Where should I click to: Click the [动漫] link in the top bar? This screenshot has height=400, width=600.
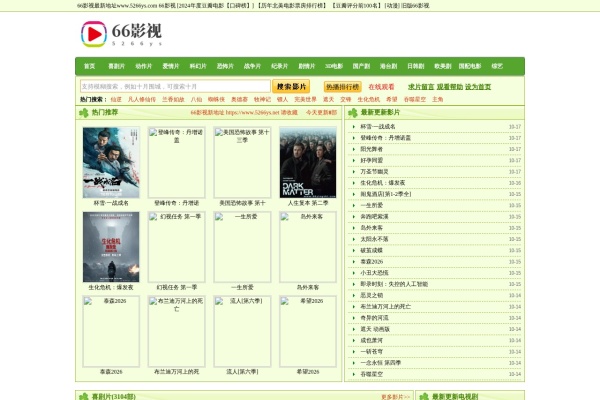(x=392, y=6)
